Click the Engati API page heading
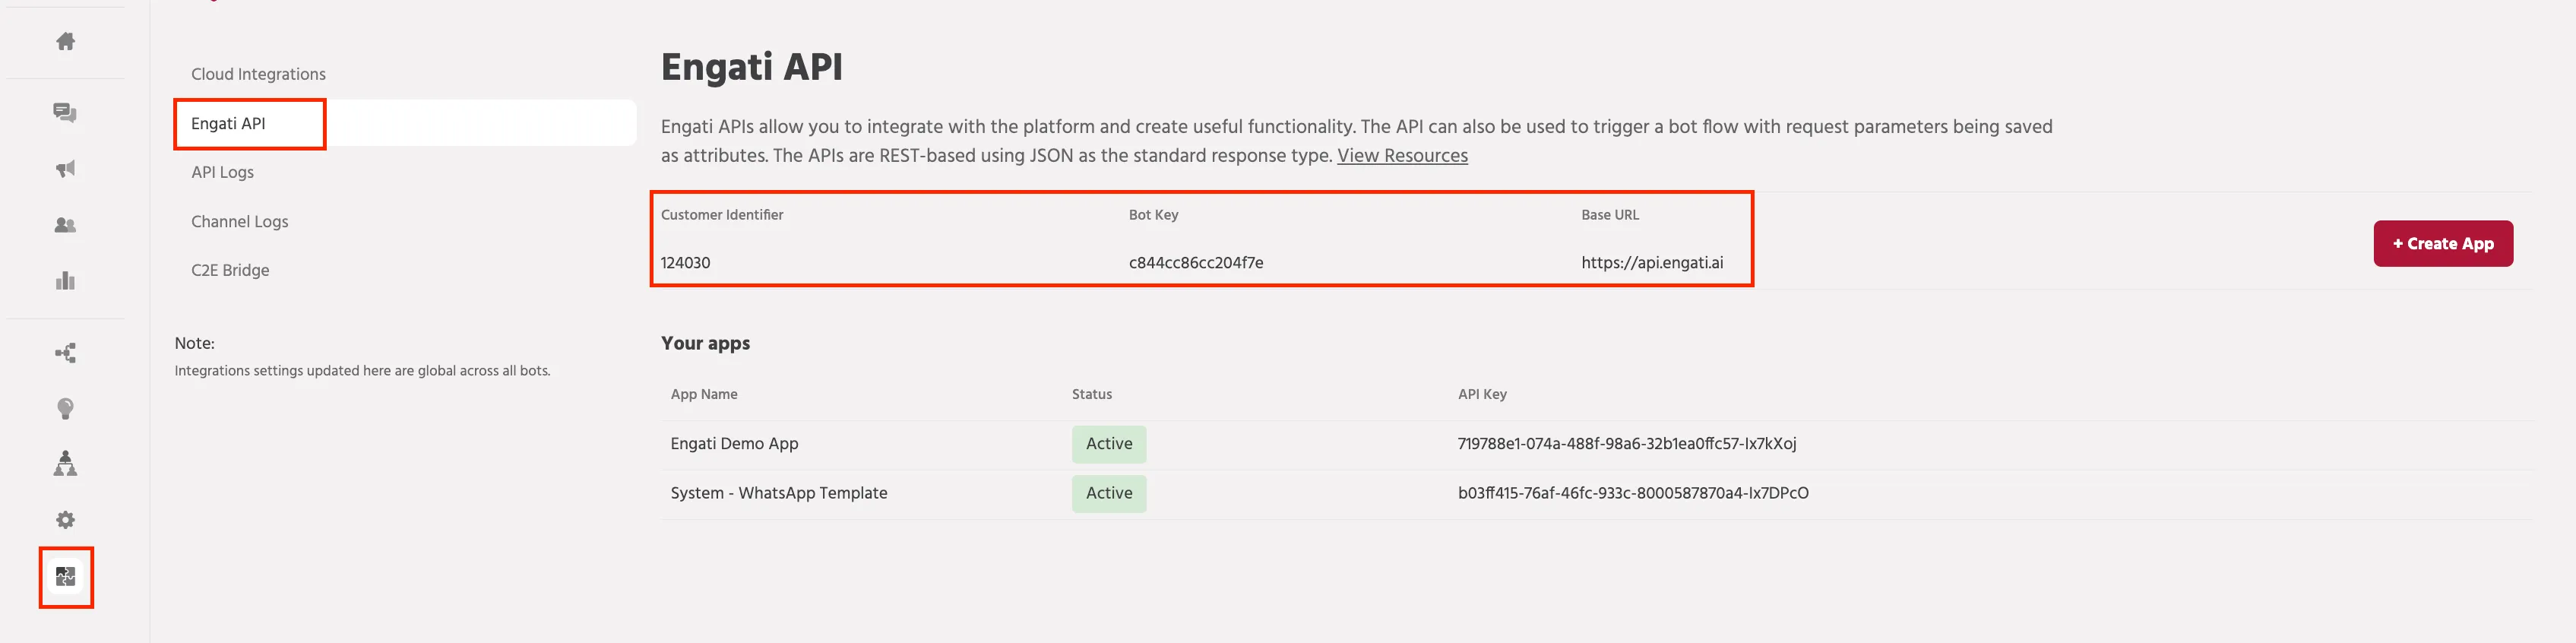This screenshot has width=2576, height=643. coord(751,67)
